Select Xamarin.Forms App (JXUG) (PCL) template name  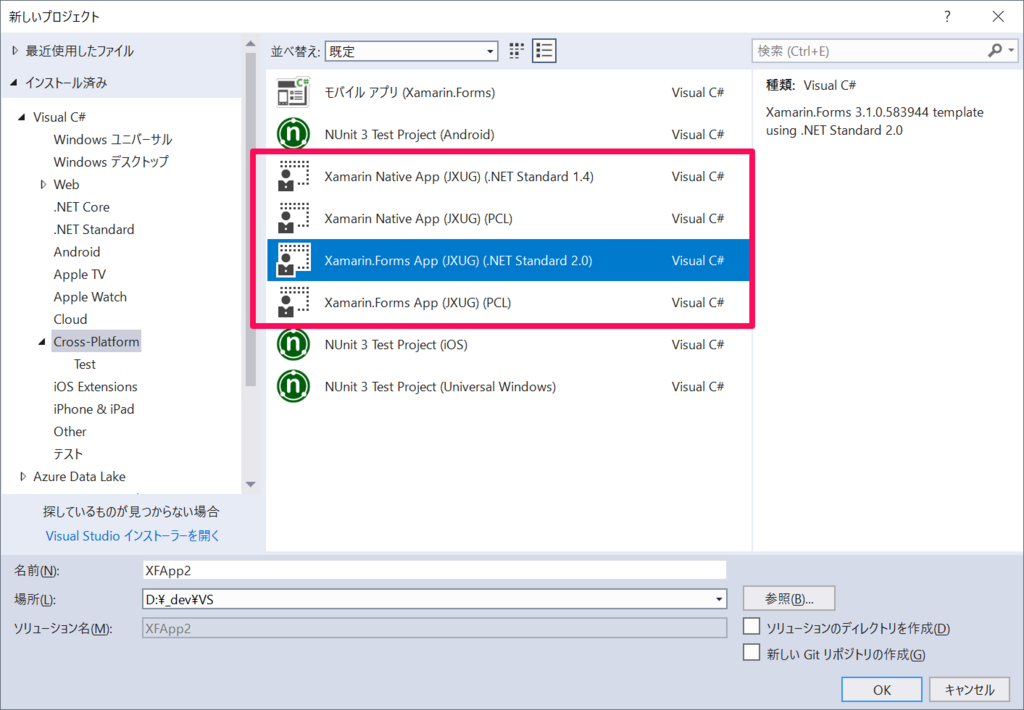[417, 302]
